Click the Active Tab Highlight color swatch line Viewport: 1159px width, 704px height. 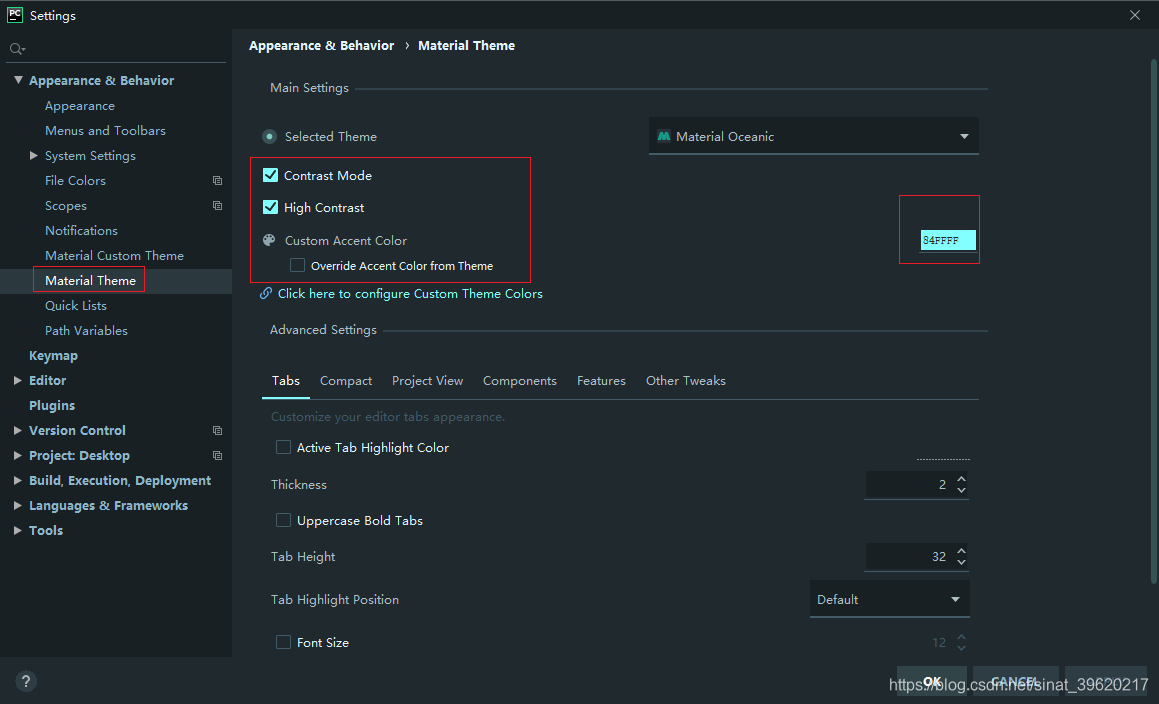pyautogui.click(x=943, y=458)
